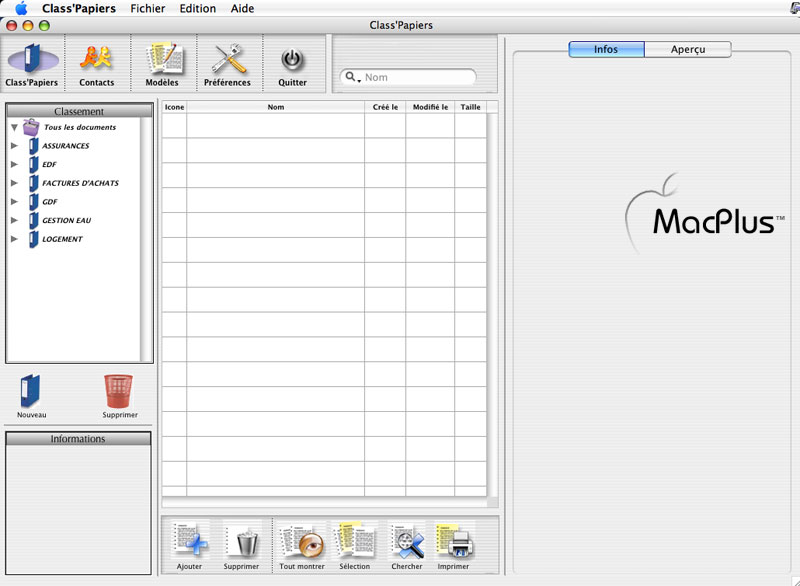This screenshot has height=586, width=800.
Task: Click the GESTION EAU binder icon
Action: click(34, 220)
